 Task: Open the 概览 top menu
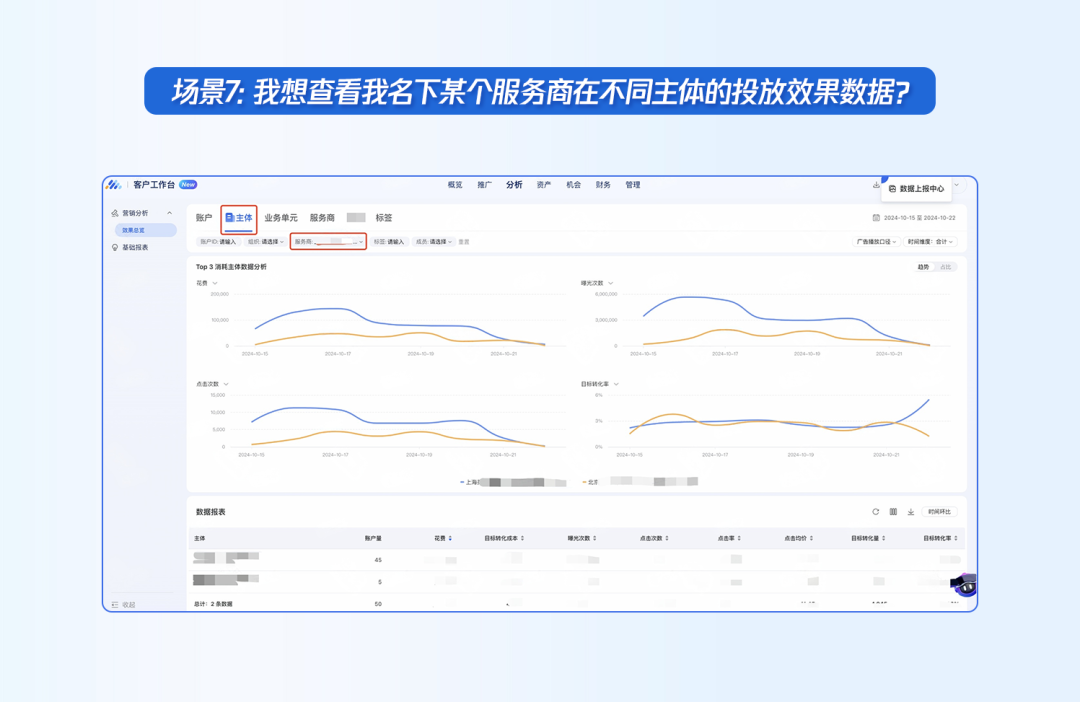455,185
